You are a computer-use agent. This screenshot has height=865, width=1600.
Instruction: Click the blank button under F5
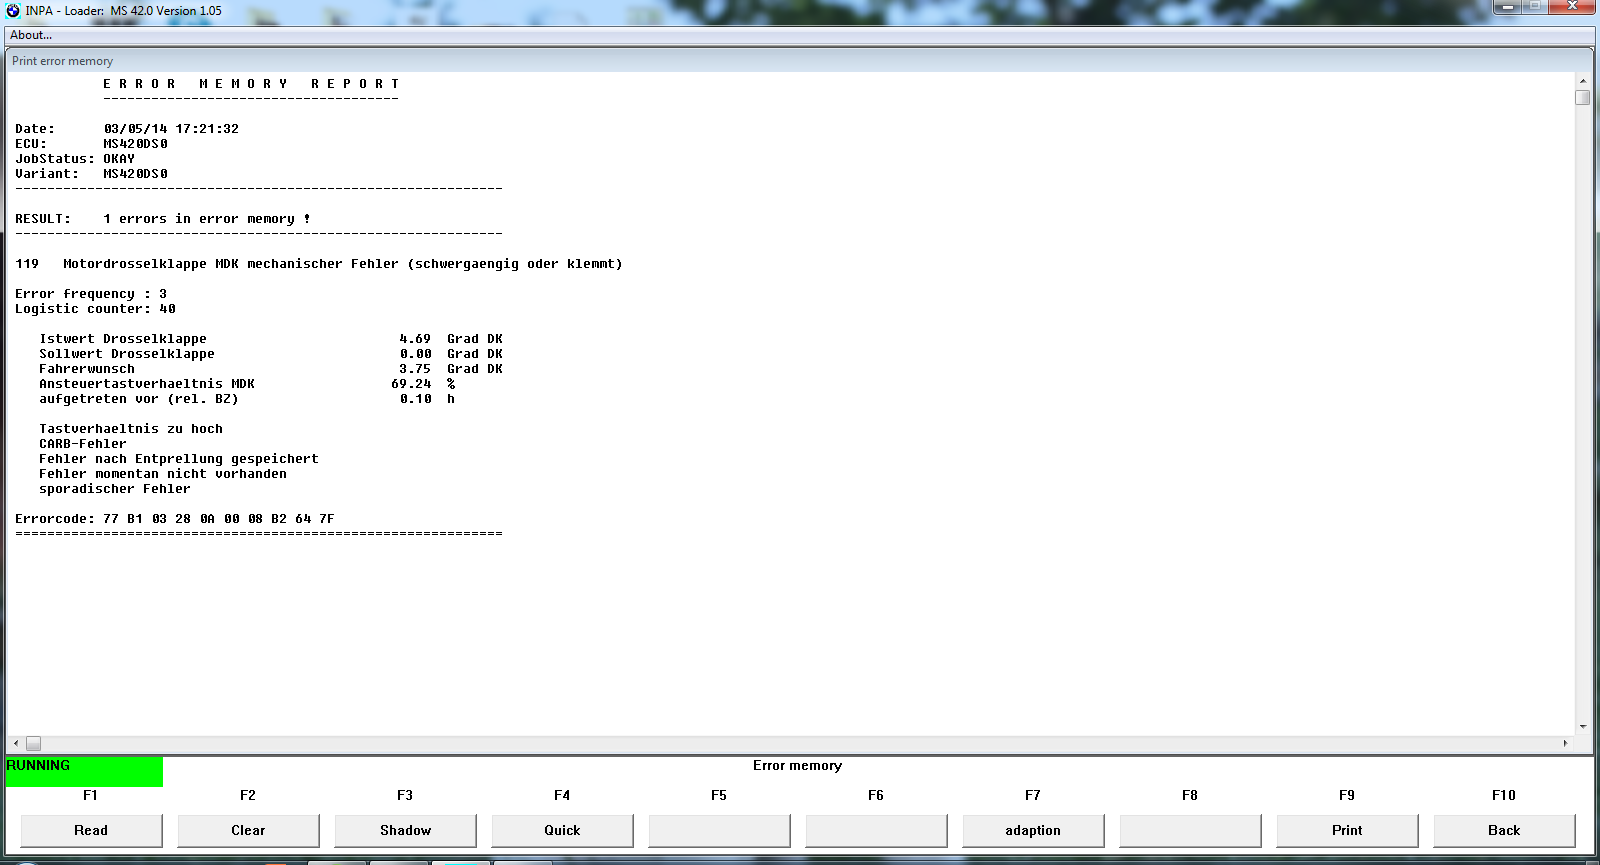(719, 830)
